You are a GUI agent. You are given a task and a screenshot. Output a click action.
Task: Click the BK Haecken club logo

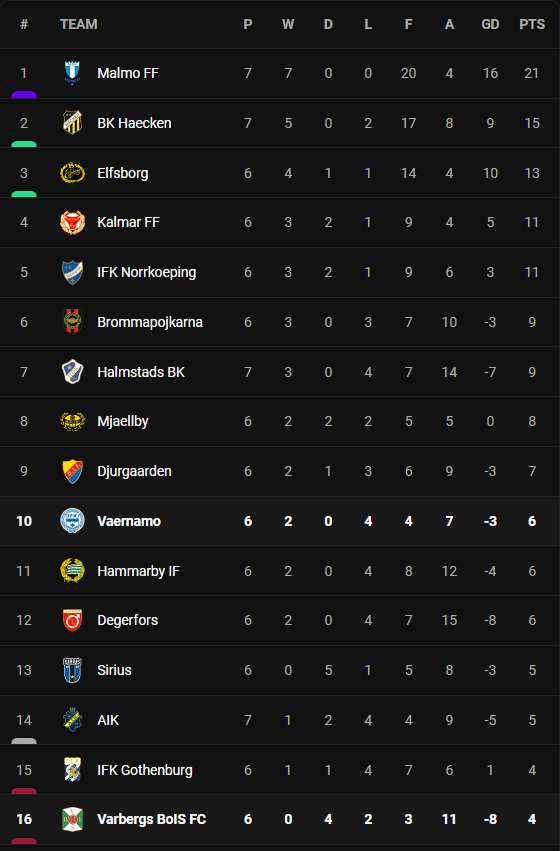(x=72, y=123)
